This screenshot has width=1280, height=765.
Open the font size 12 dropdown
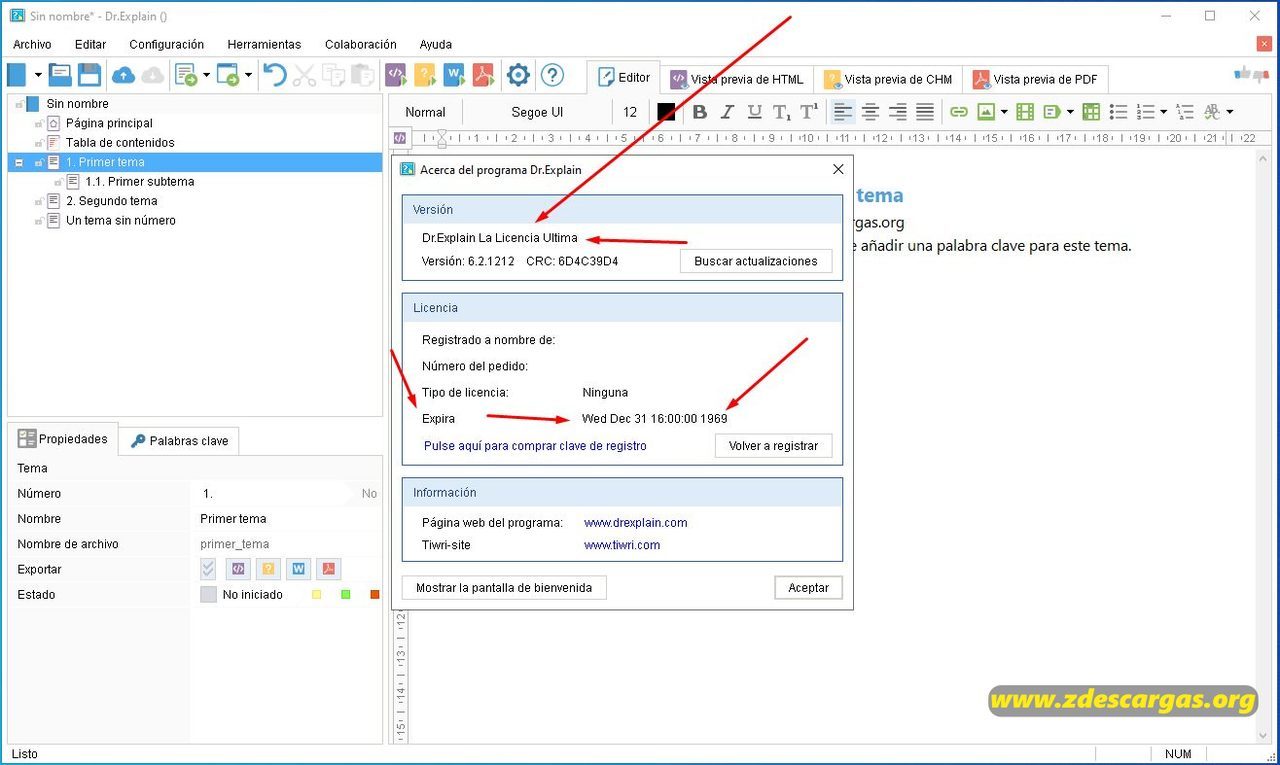coord(630,112)
